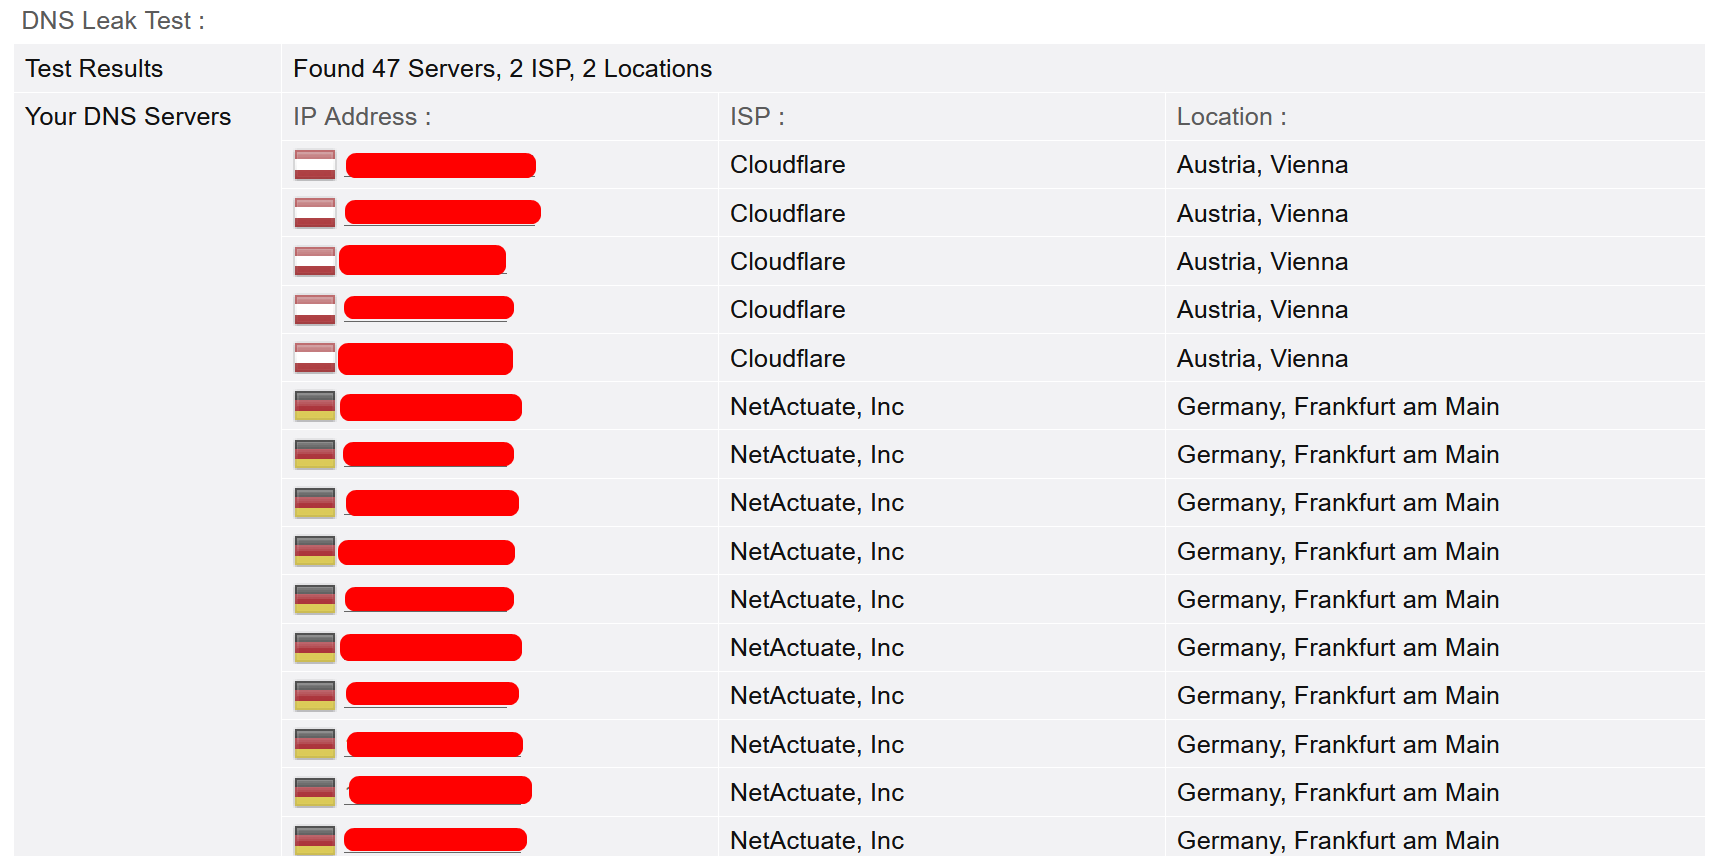Click the second Austria flag icon
This screenshot has height=856, width=1722.
315,213
